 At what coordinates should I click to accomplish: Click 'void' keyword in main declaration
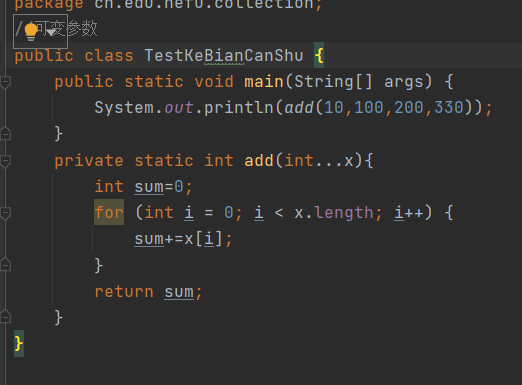tap(214, 82)
